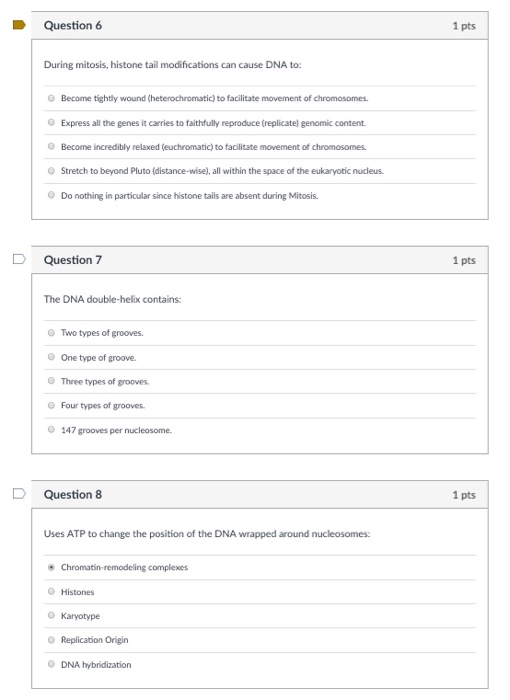The height and width of the screenshot is (700, 510).
Task: Unflag Question 6 using the filled flag icon
Action: tap(19, 25)
